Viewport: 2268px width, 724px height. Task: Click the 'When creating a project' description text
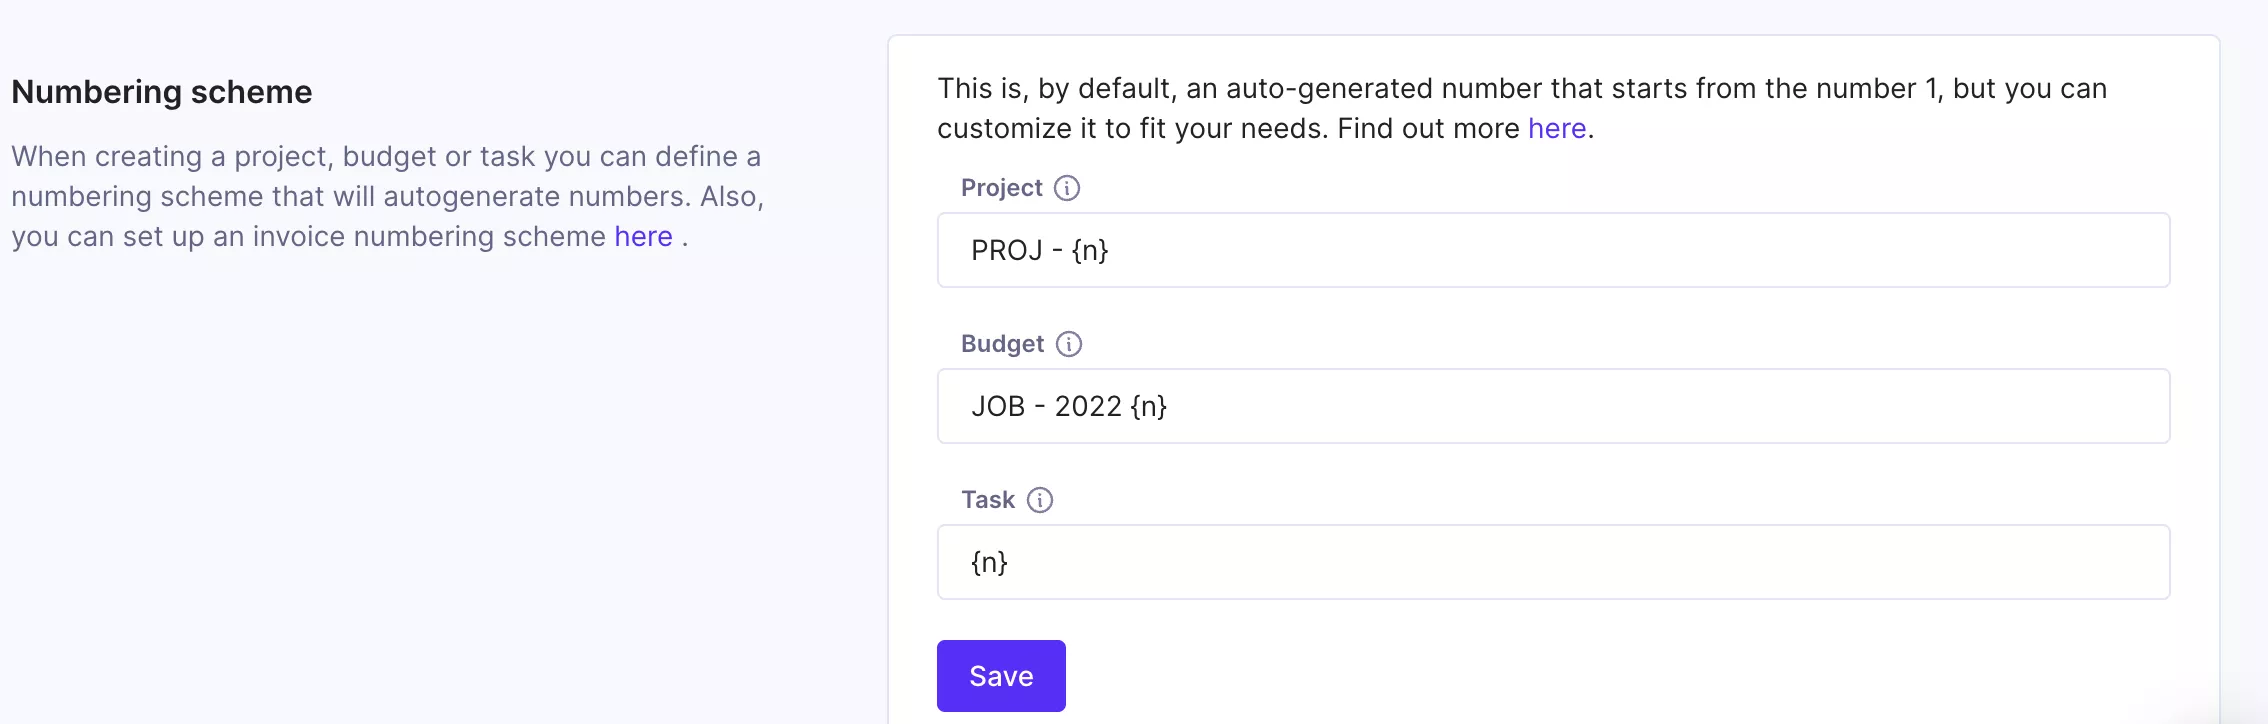[388, 197]
